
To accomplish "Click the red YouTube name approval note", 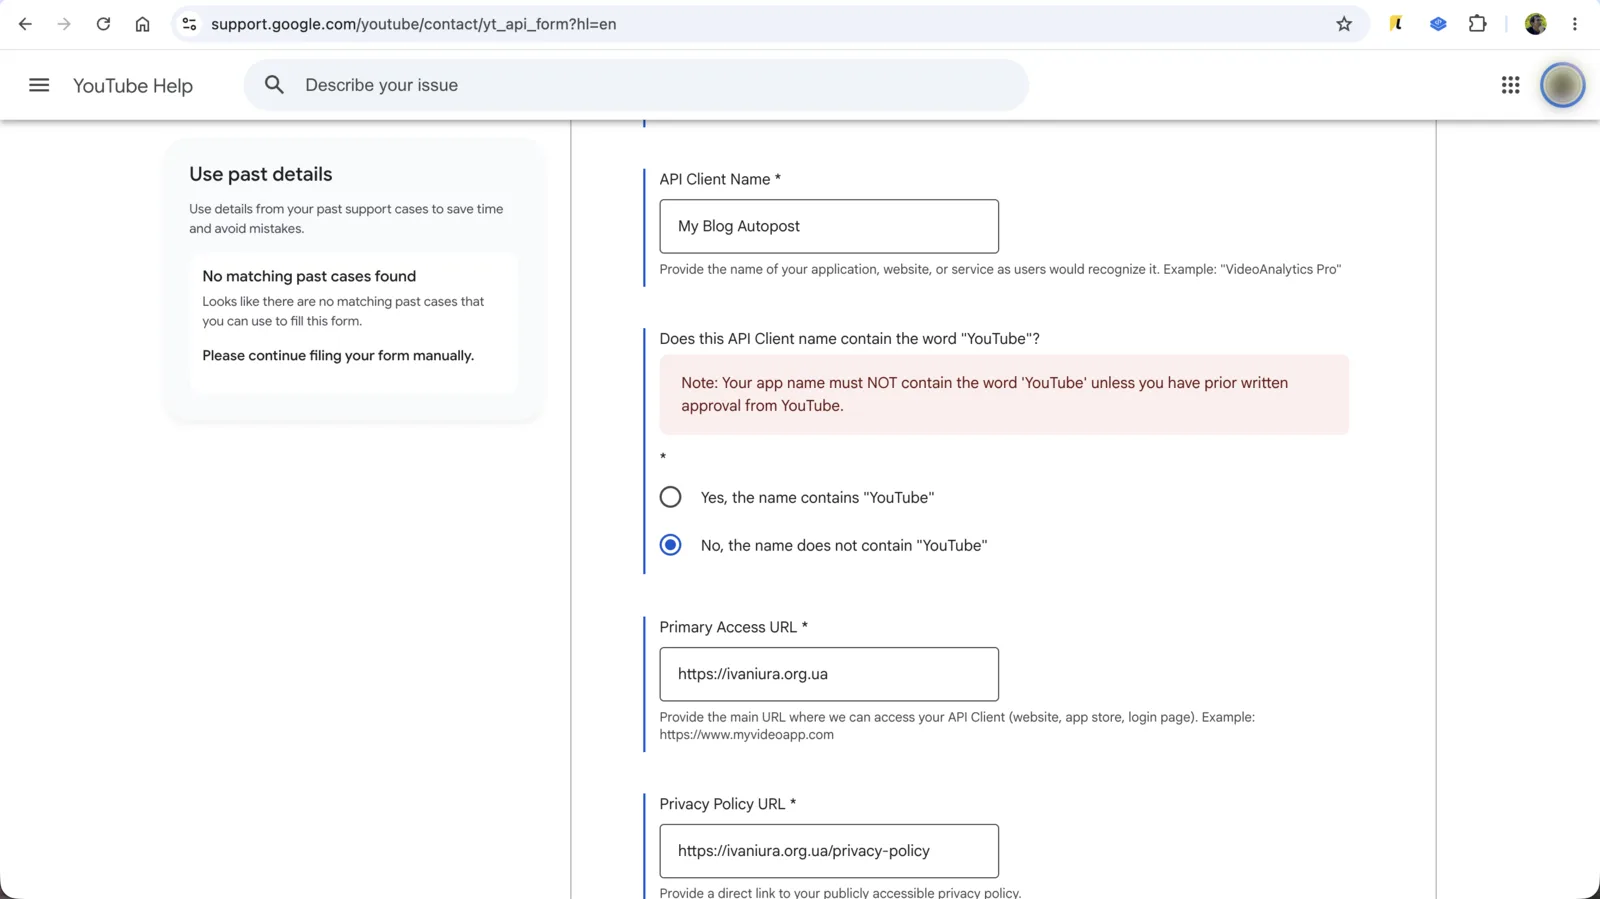I will pos(1004,394).
